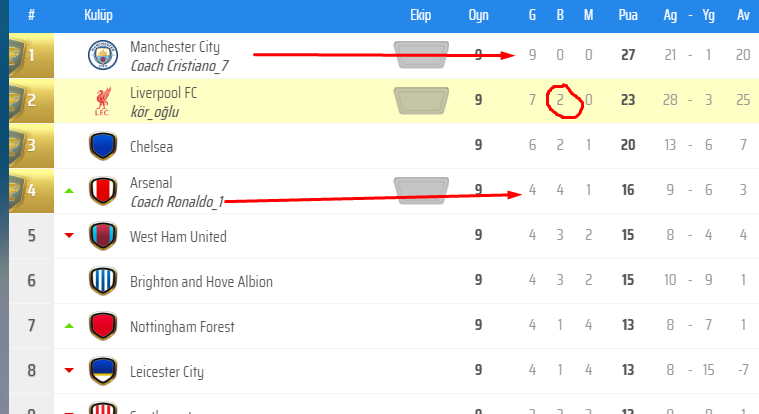Open the Brighton and Hove Albion club page
This screenshot has height=414, width=759.
(x=201, y=282)
